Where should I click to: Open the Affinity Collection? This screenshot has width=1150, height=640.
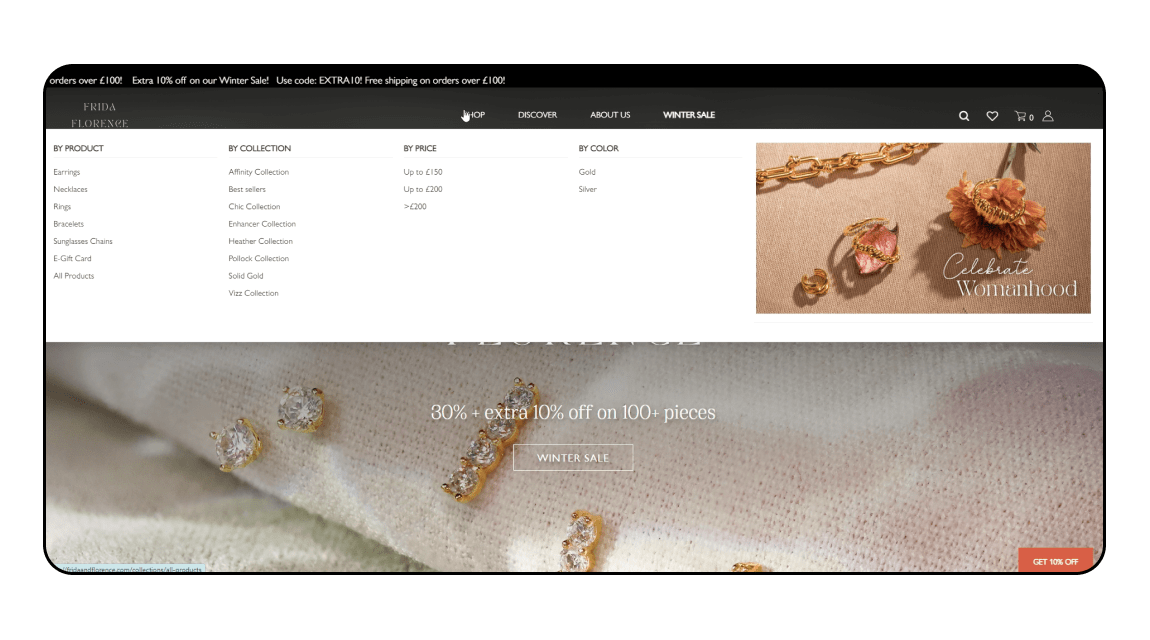tap(259, 172)
